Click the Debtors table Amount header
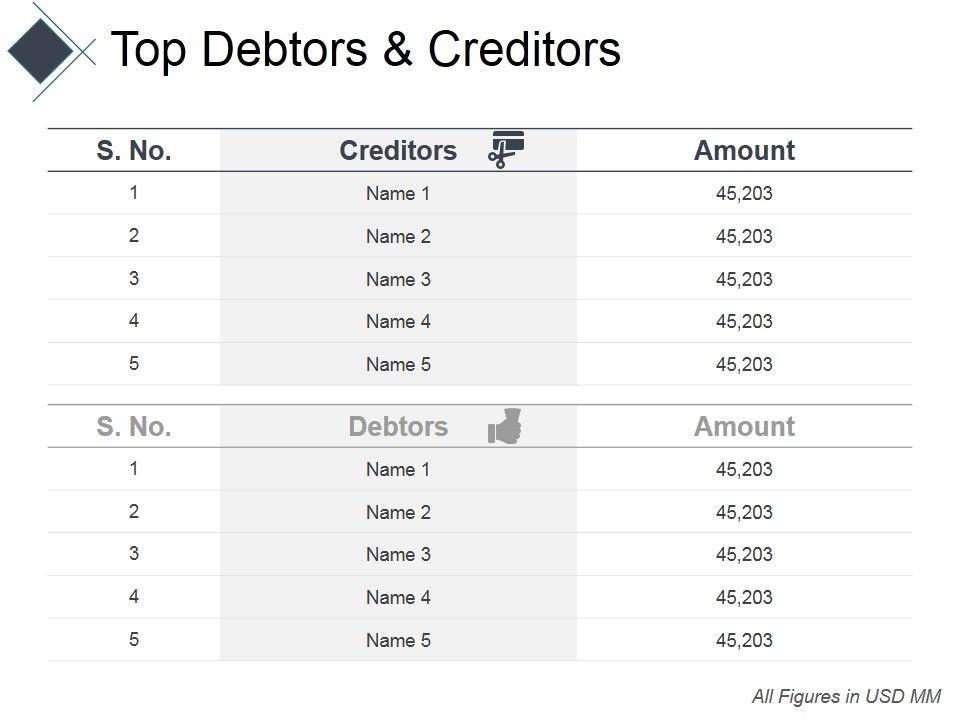Screen dimensions: 960x720 point(744,427)
